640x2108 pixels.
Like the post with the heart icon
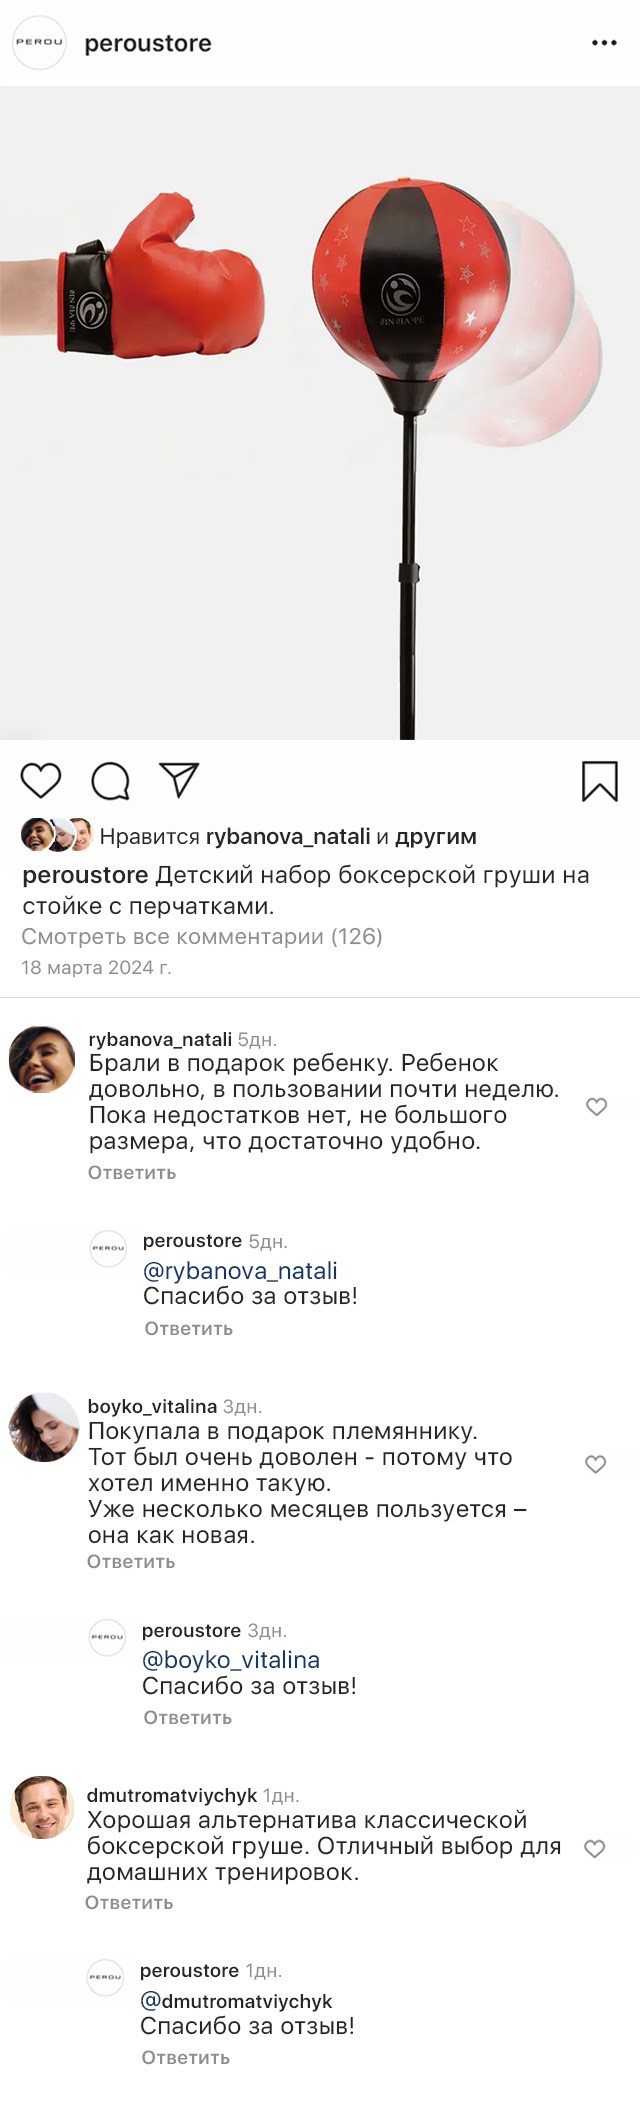(41, 780)
